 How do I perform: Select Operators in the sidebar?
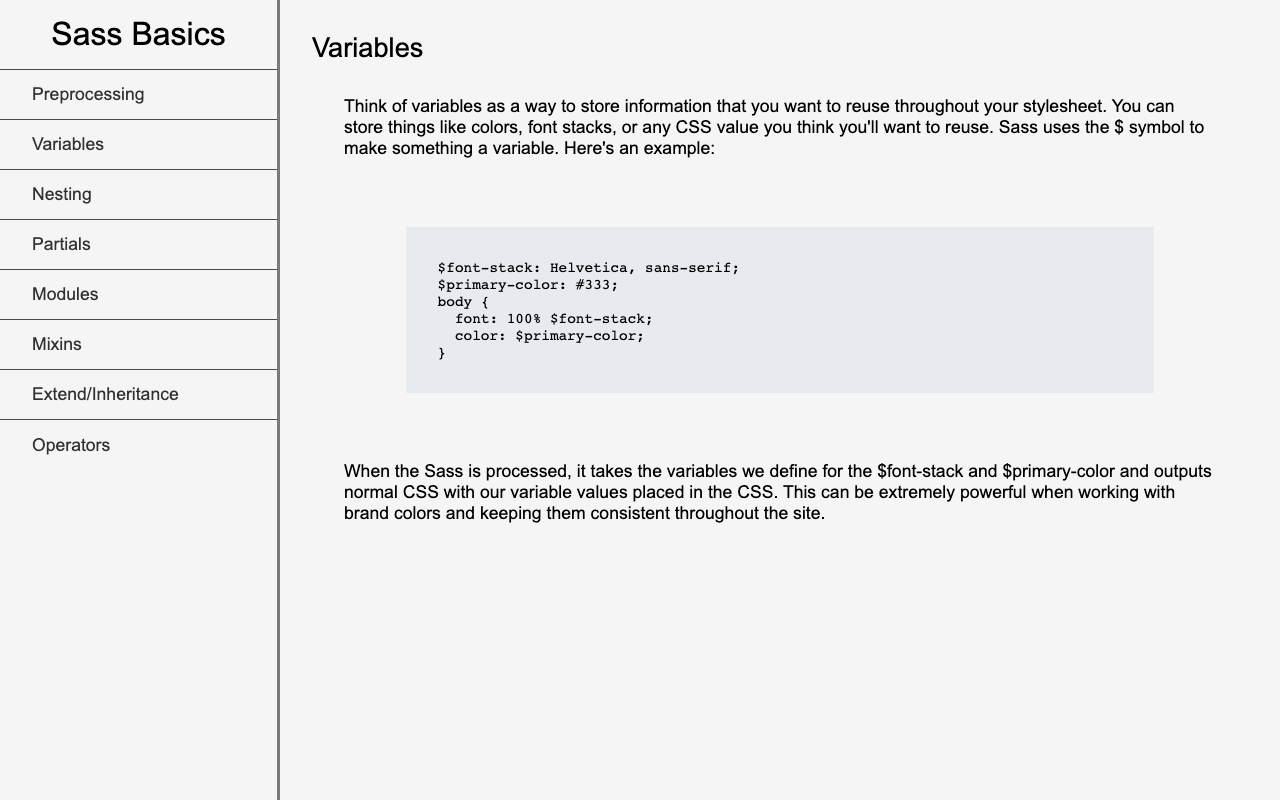tap(71, 445)
